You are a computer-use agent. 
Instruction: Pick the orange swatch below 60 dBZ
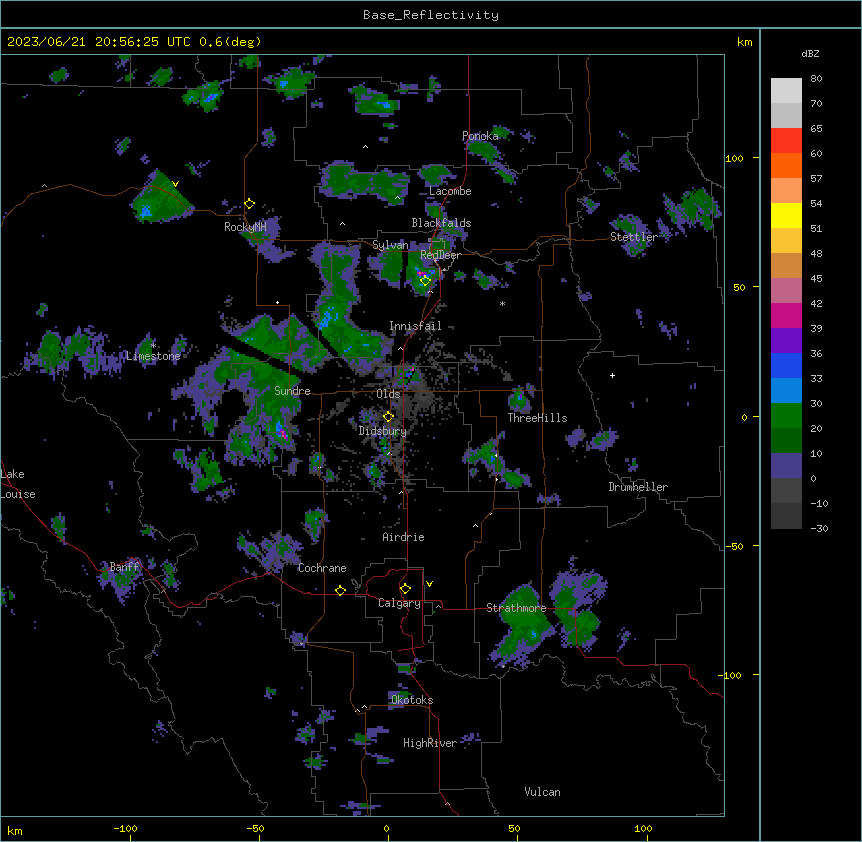click(x=786, y=165)
